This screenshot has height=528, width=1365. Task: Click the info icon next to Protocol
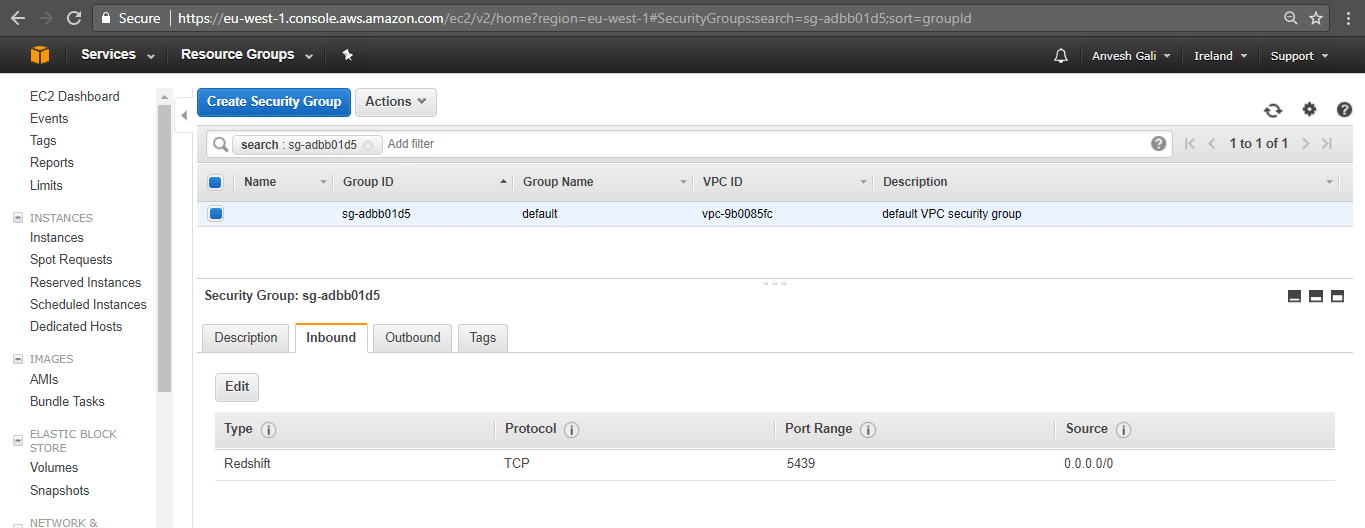tap(572, 430)
